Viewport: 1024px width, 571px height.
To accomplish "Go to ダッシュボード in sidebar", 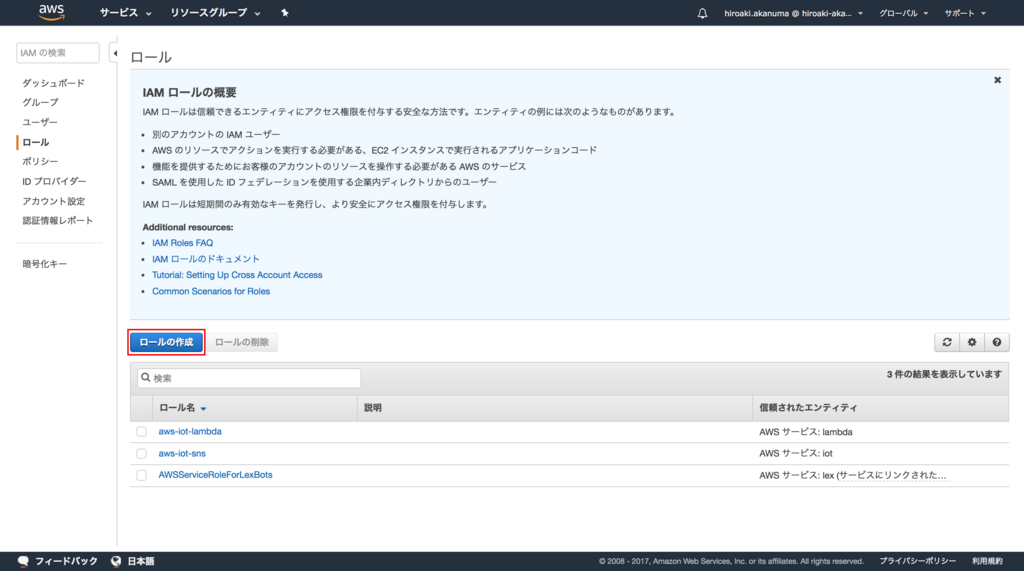I will [54, 83].
